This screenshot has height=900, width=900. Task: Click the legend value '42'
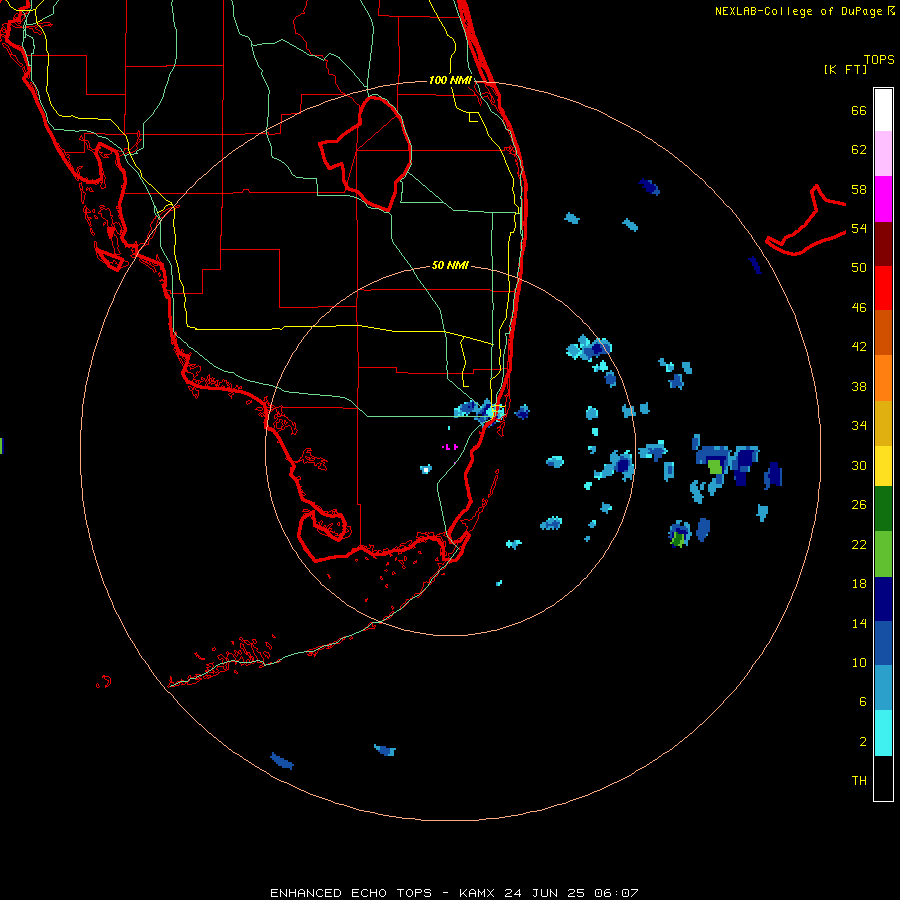859,347
